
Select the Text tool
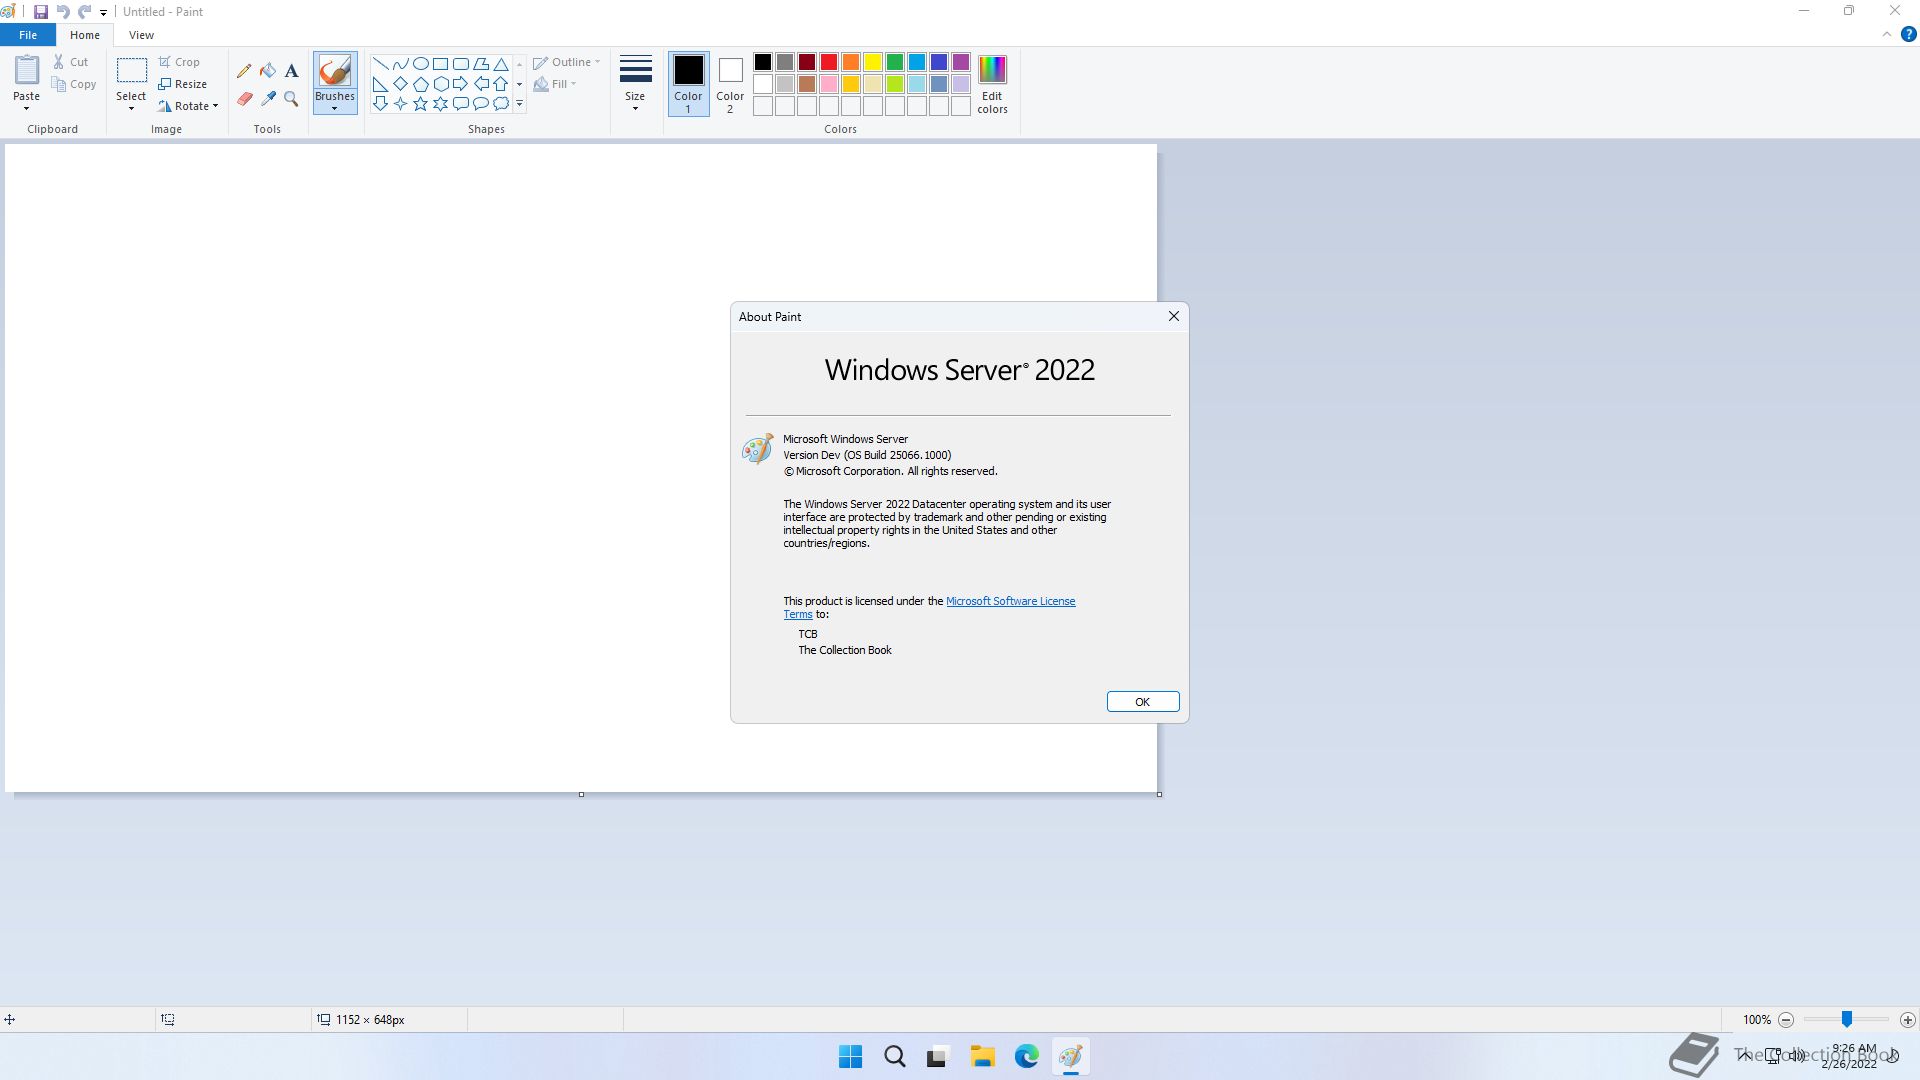(291, 71)
